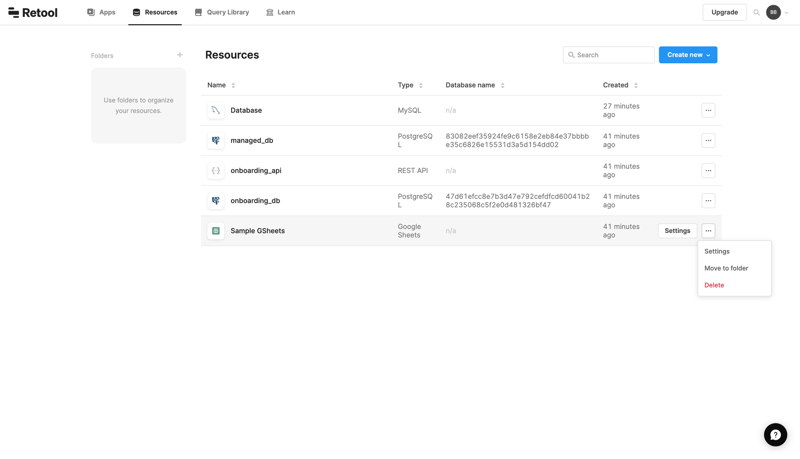Open the managed_db resource
The image size is (800, 459).
[252, 140]
